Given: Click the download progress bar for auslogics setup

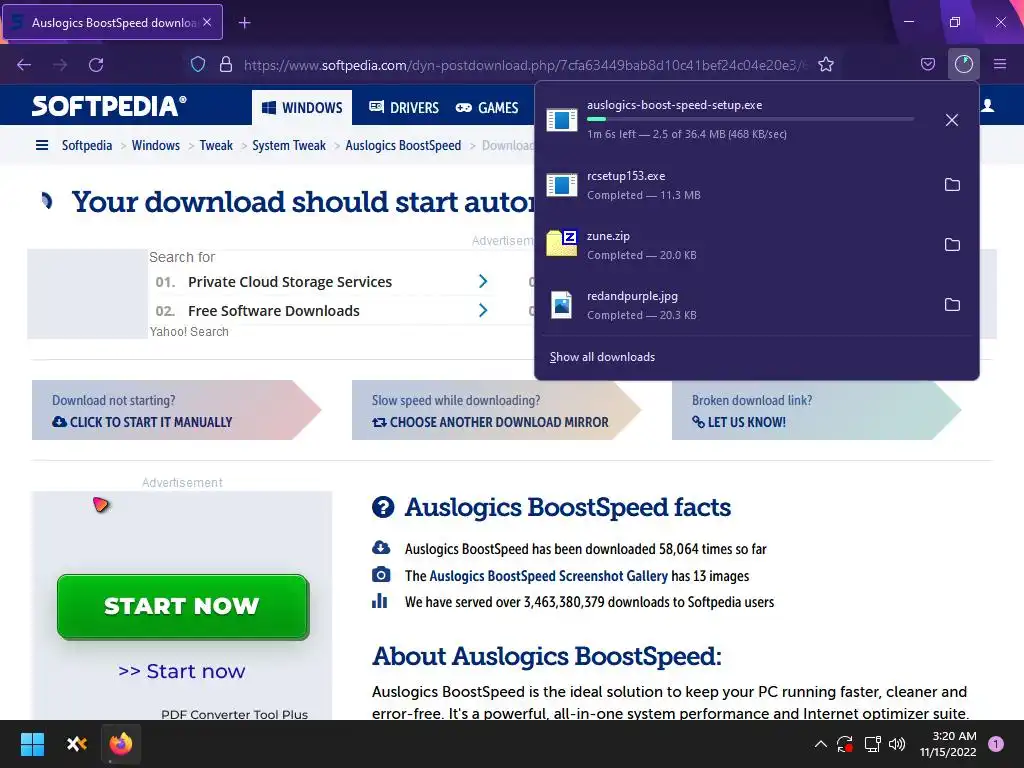Looking at the screenshot, I should (x=750, y=119).
